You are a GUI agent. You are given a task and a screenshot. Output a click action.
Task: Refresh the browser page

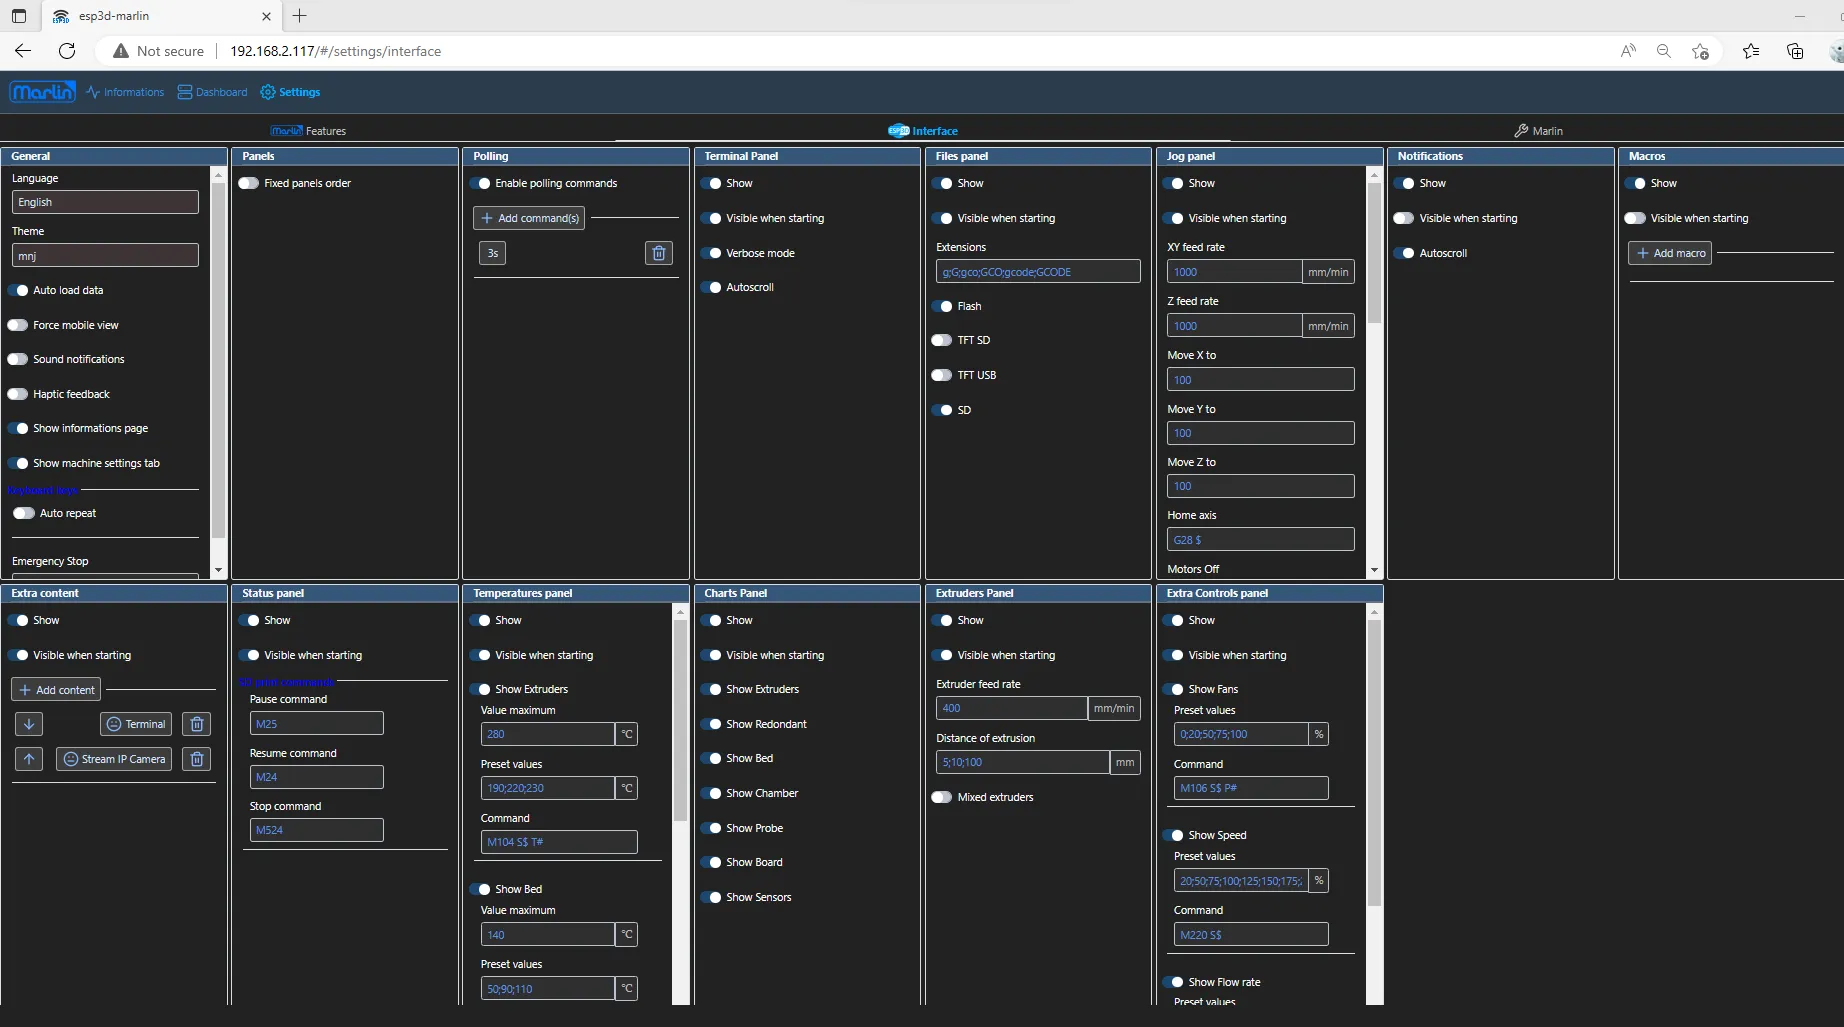coord(67,51)
